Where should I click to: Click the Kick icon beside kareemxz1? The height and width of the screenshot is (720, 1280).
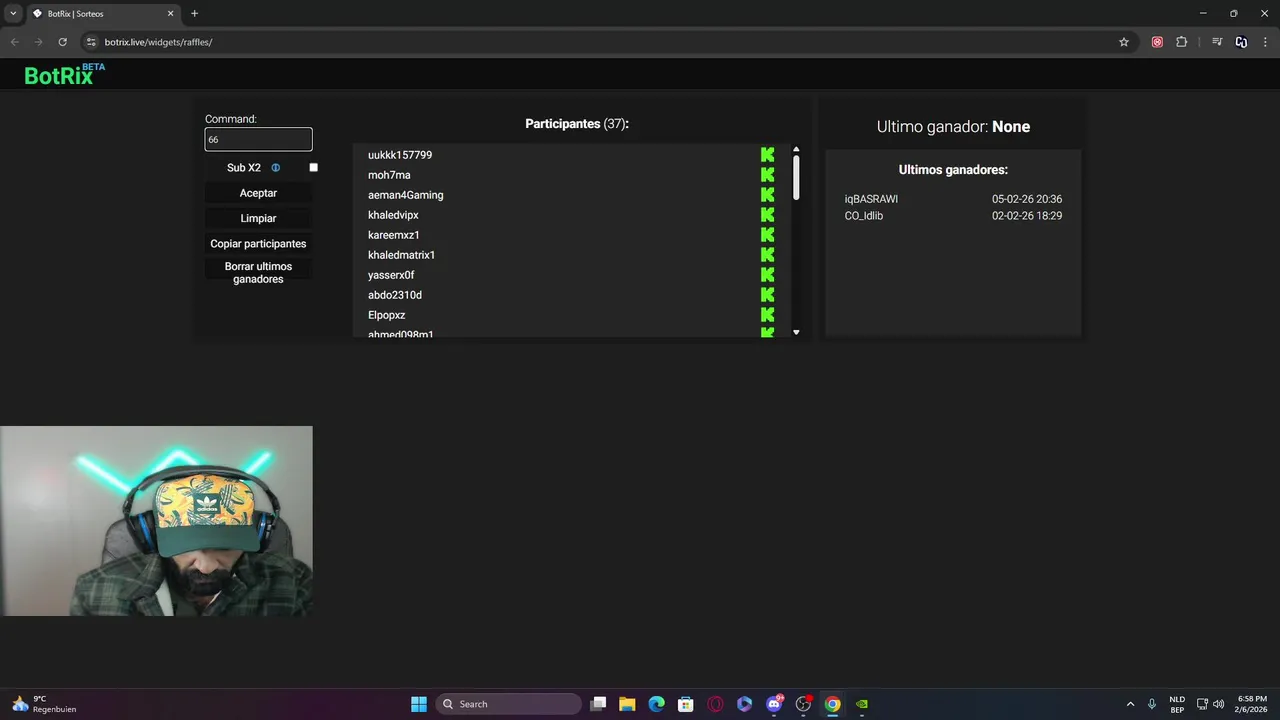[767, 235]
